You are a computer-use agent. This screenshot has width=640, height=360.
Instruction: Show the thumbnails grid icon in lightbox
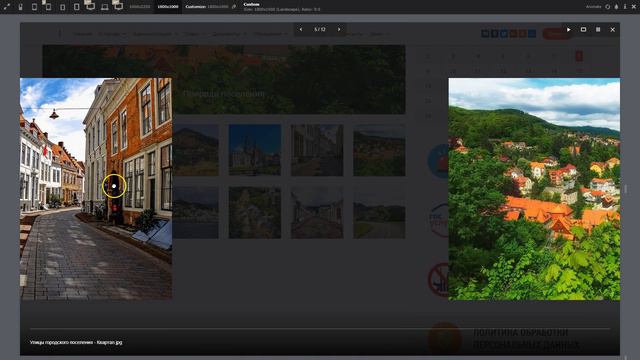point(598,29)
